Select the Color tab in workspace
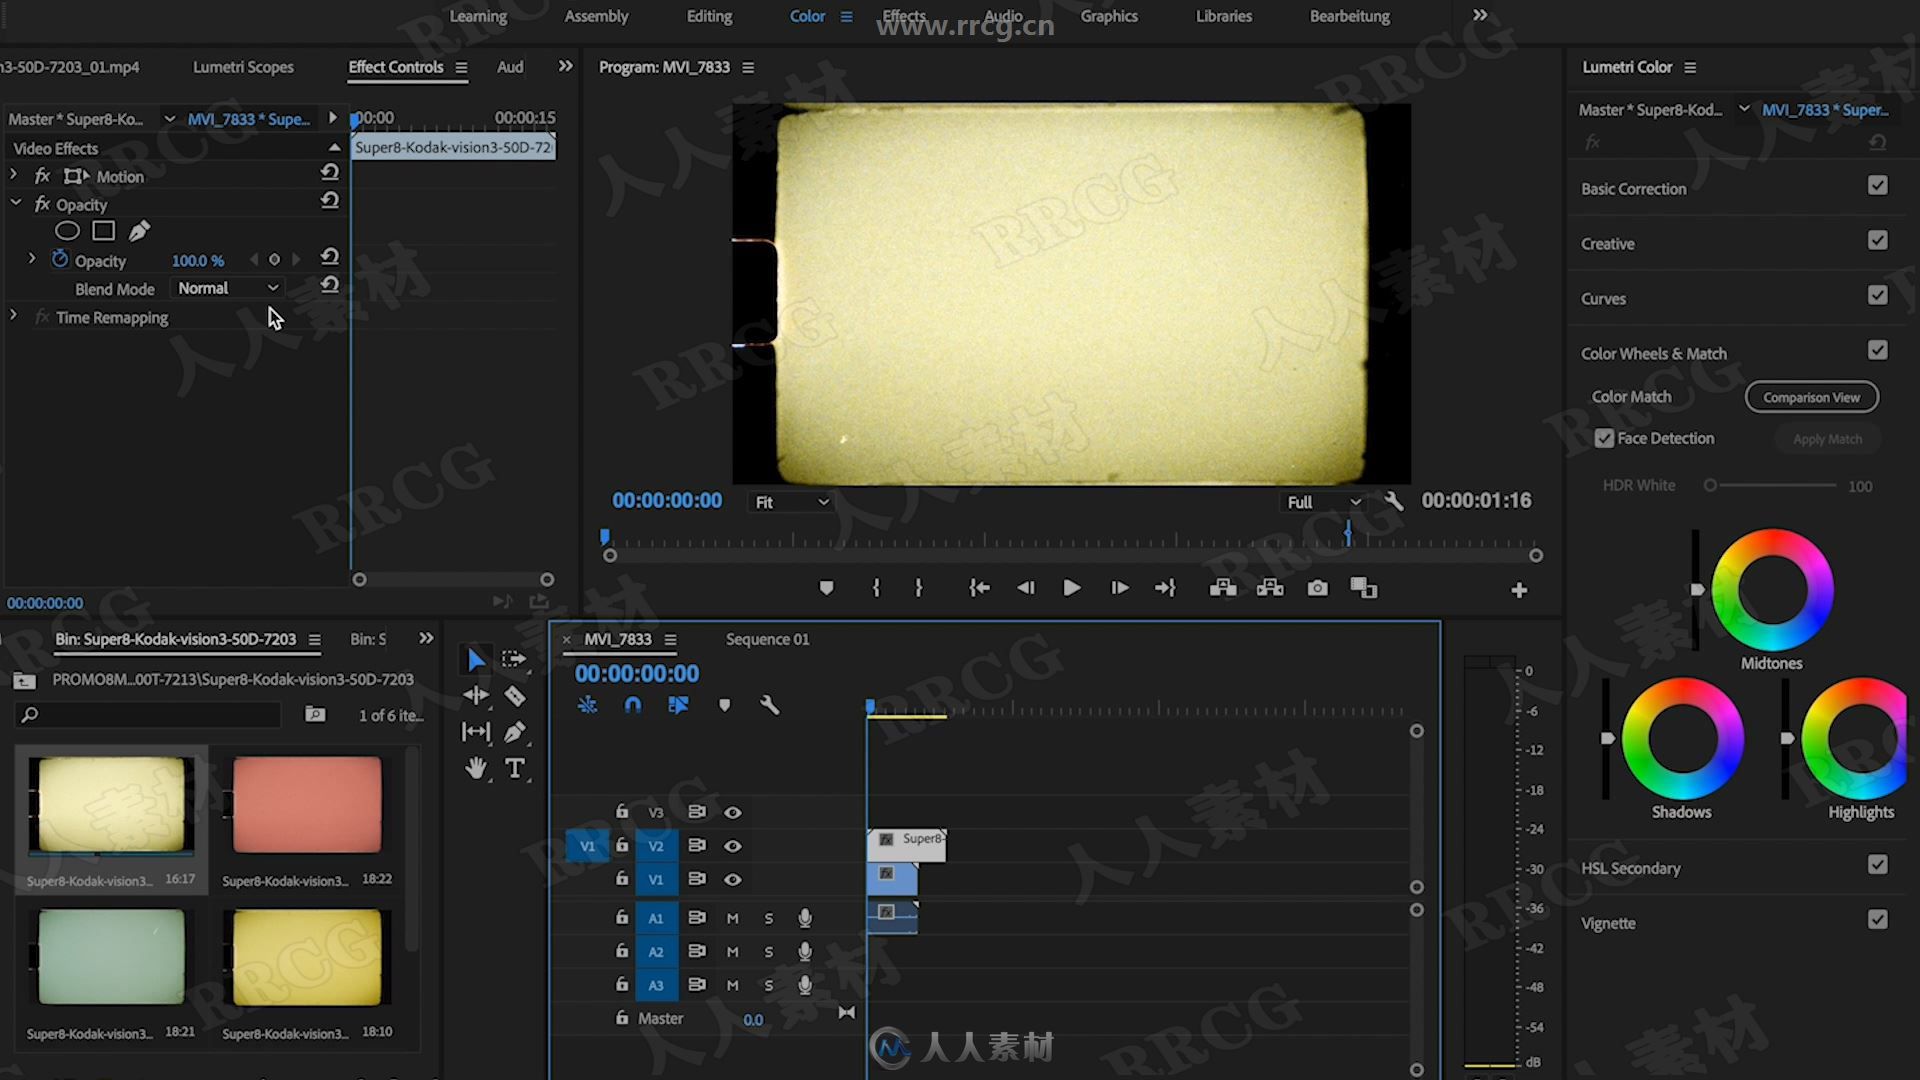Image resolution: width=1920 pixels, height=1080 pixels. [x=807, y=16]
